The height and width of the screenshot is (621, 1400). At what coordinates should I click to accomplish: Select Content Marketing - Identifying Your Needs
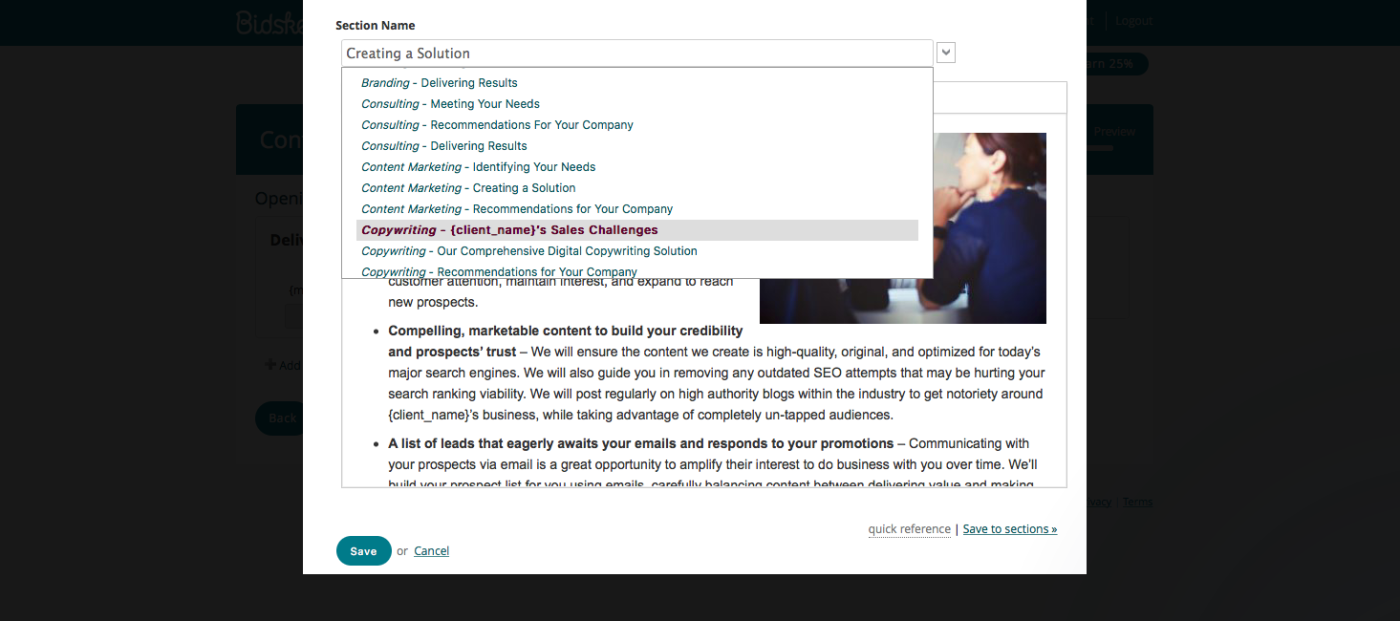pyautogui.click(x=478, y=167)
